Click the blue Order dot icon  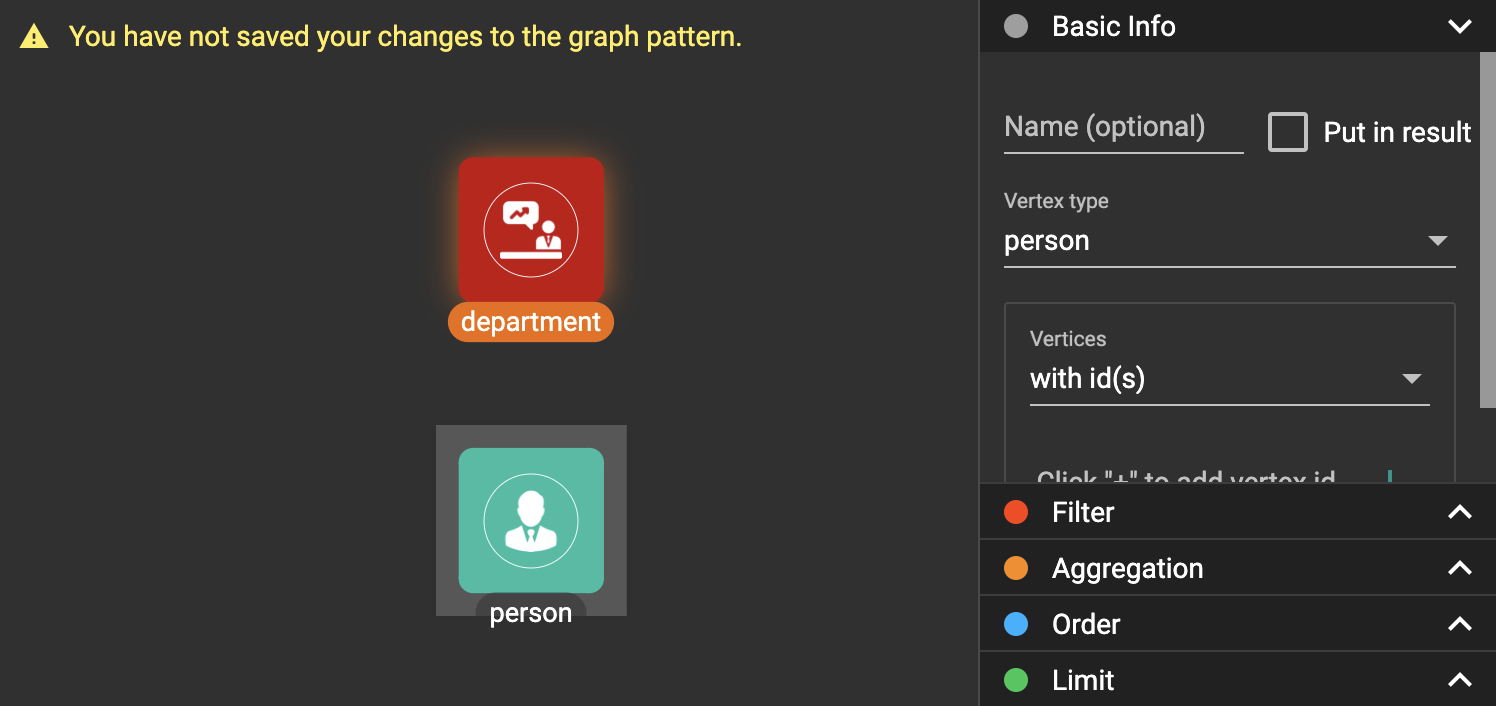click(1016, 624)
